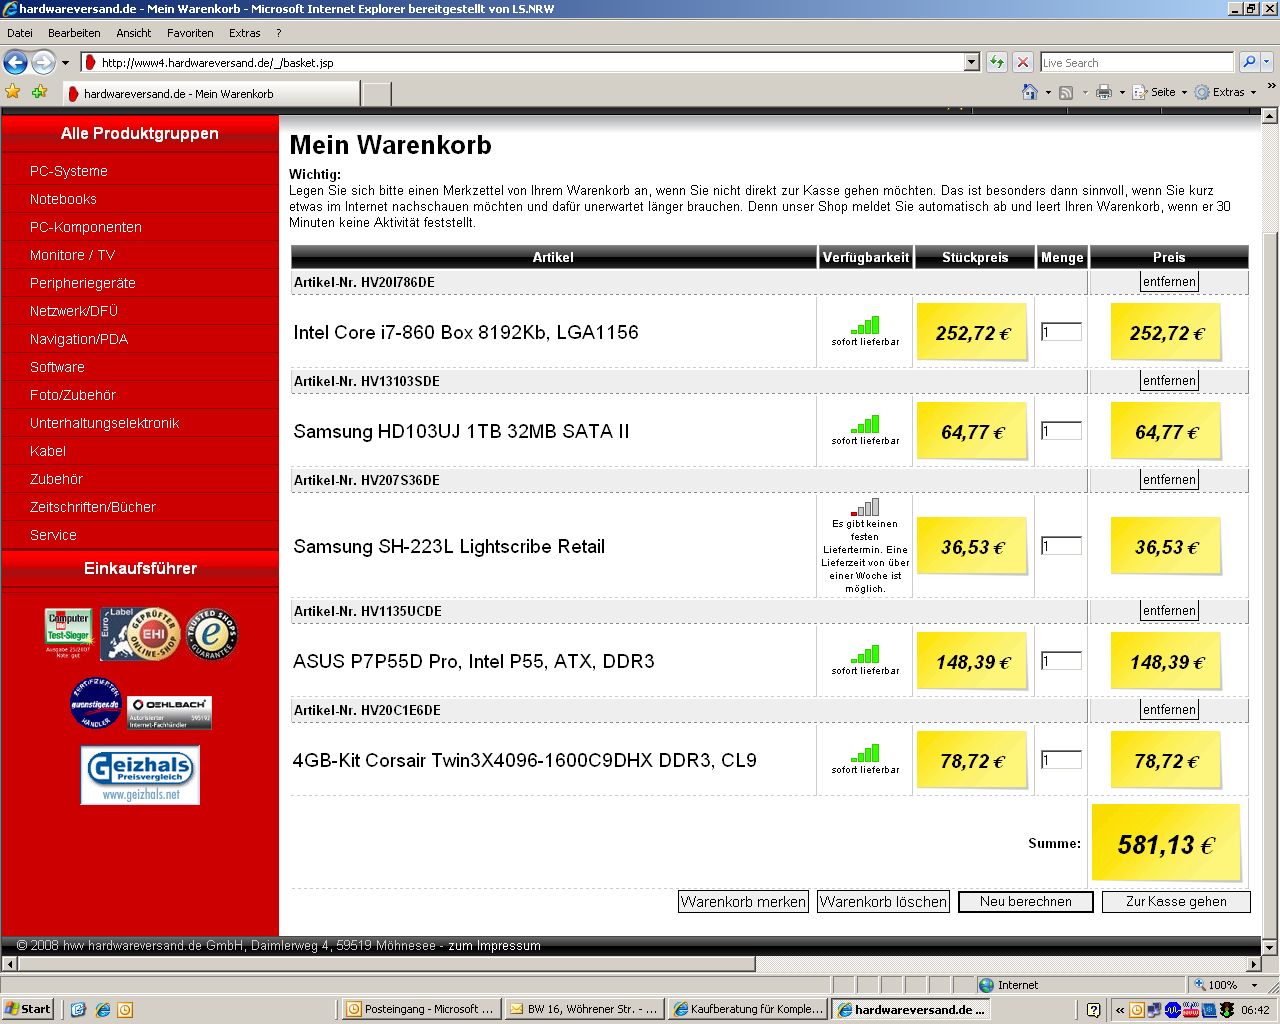Screen dimensions: 1280x1024
Task: Open PC-Komponenten in the sidebar
Action: tap(86, 227)
